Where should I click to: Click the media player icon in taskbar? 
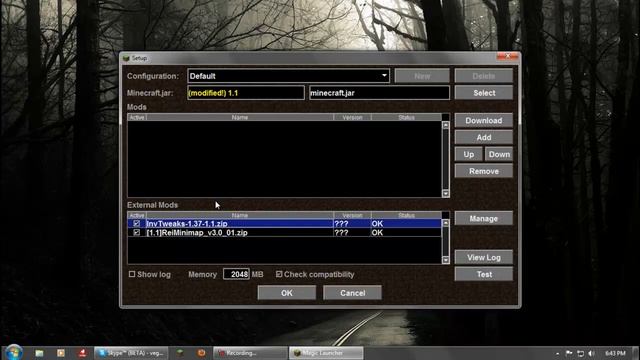click(61, 353)
